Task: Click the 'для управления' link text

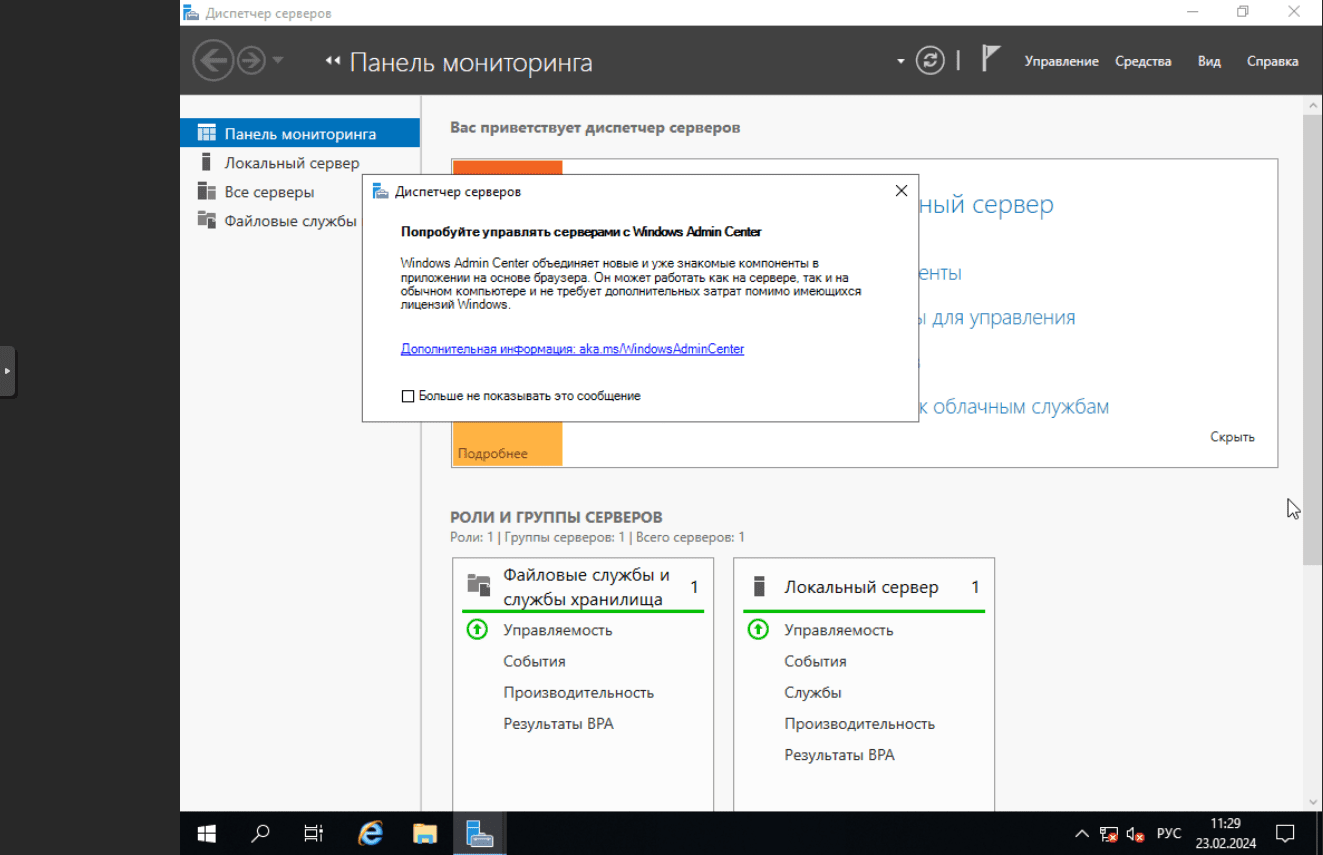Action: tap(1004, 318)
